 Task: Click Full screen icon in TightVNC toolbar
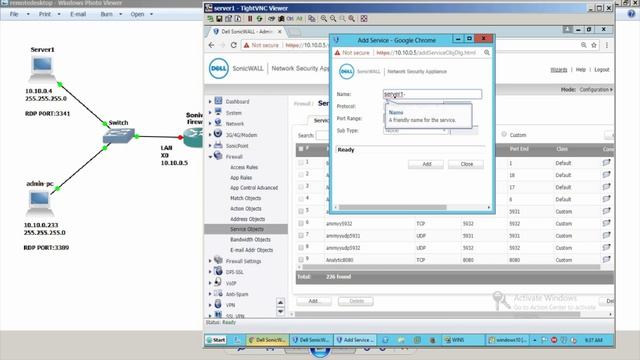click(x=364, y=19)
